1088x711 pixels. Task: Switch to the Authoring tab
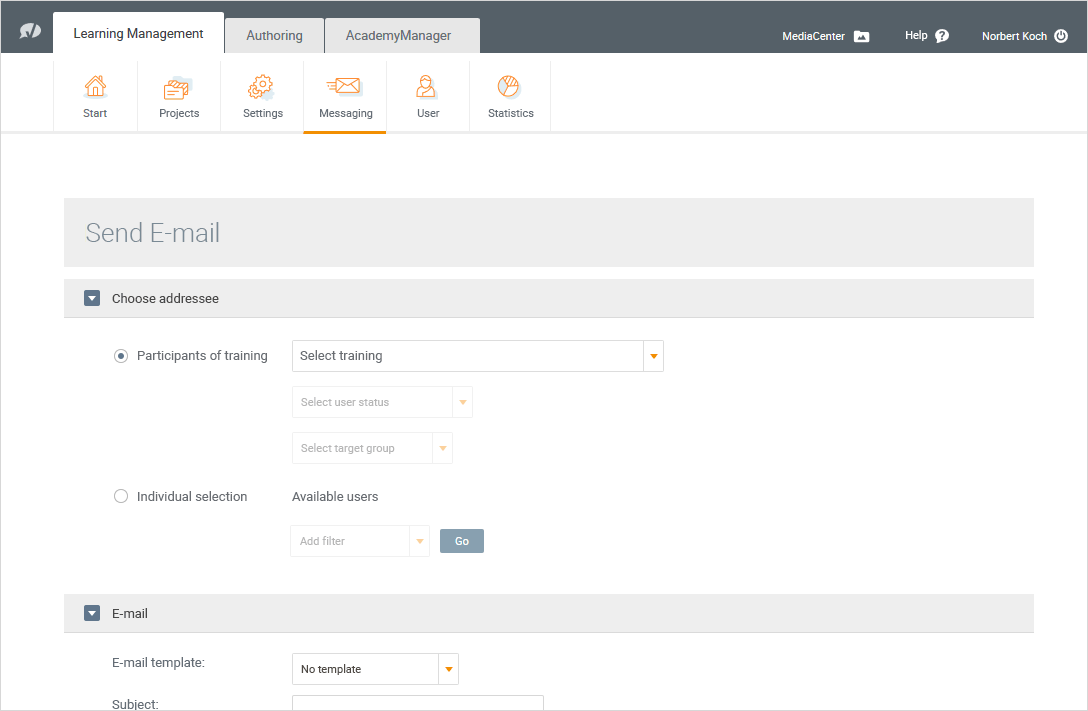274,35
